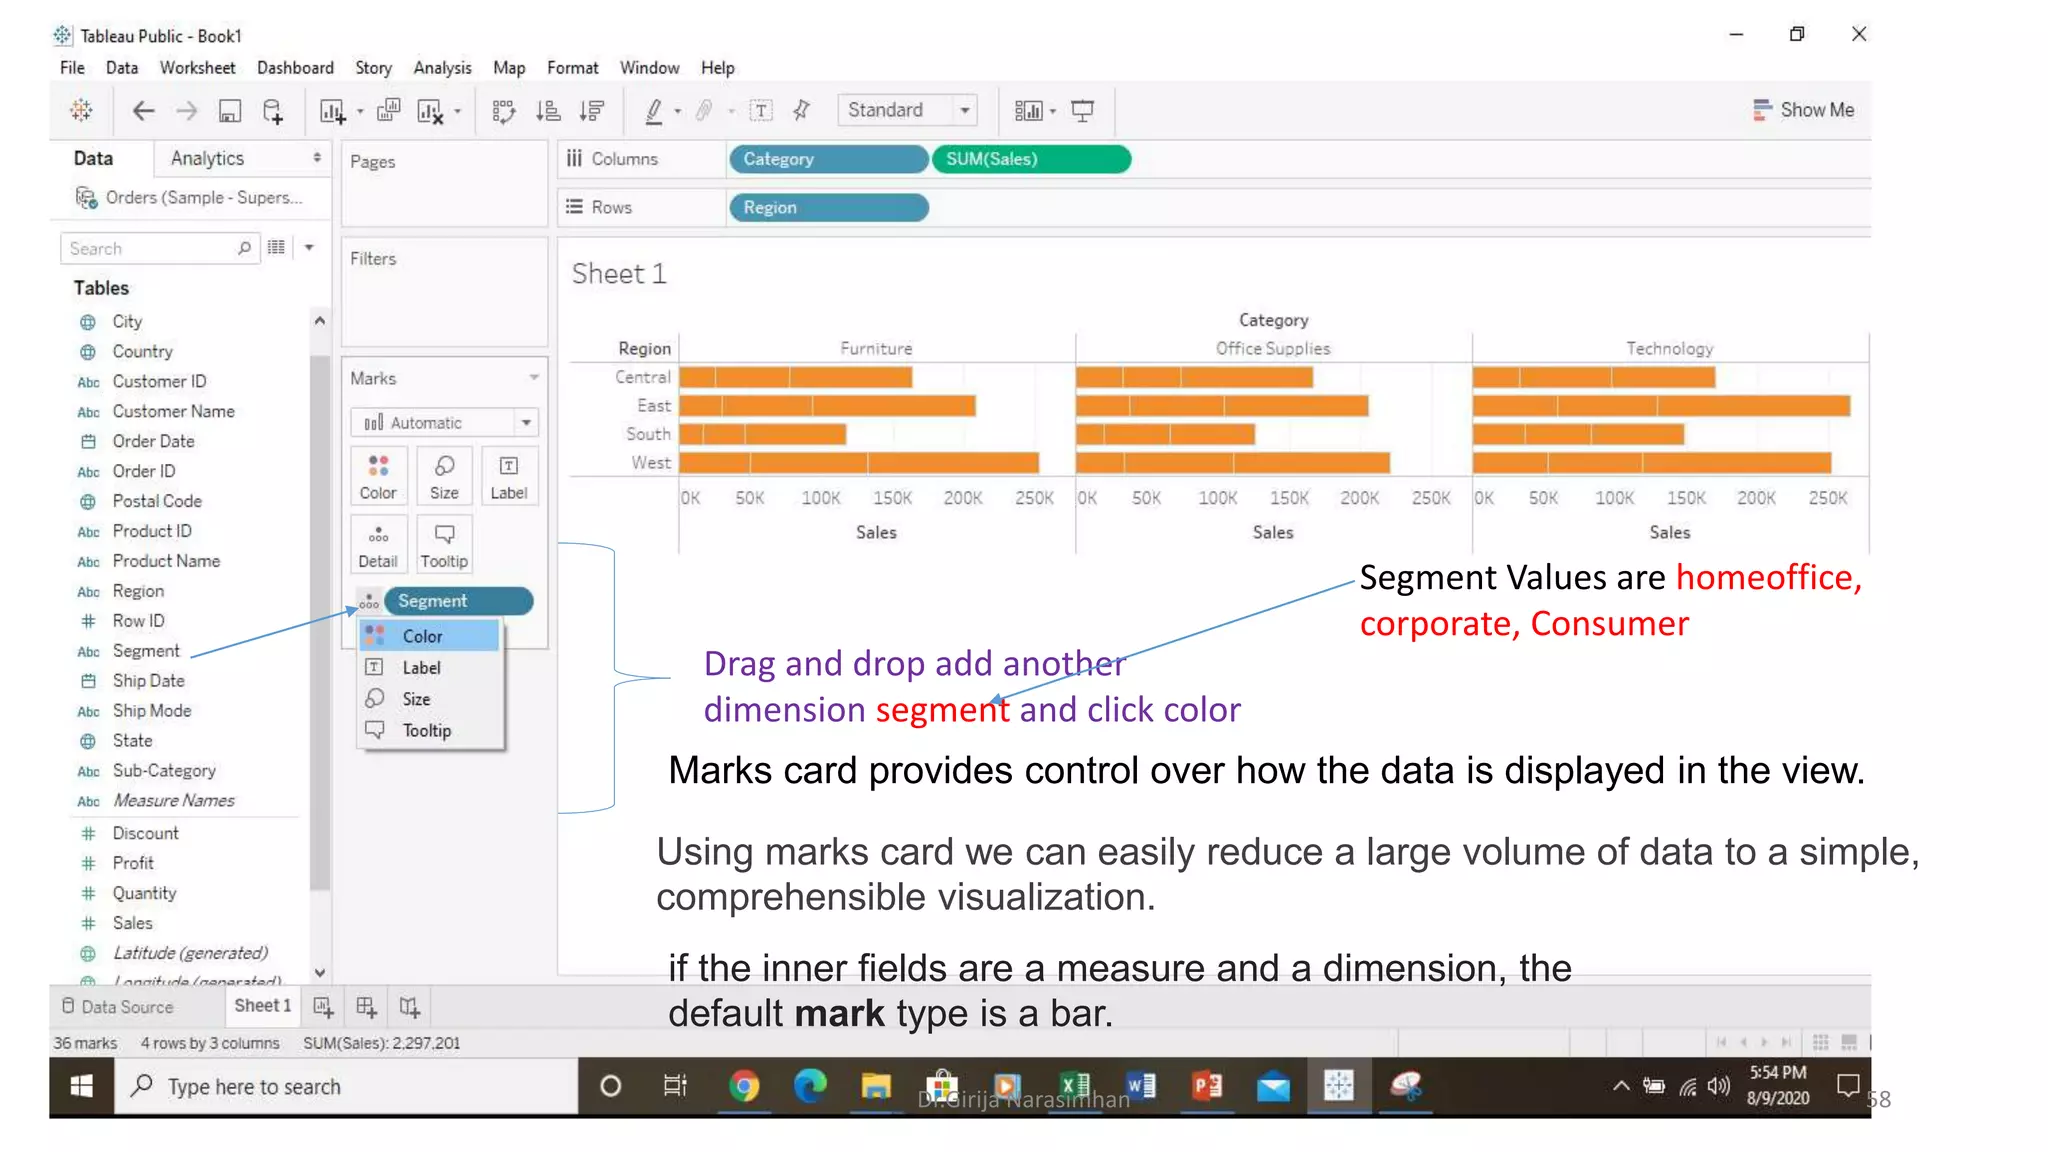Expand the Marks card menu arrow

[534, 378]
